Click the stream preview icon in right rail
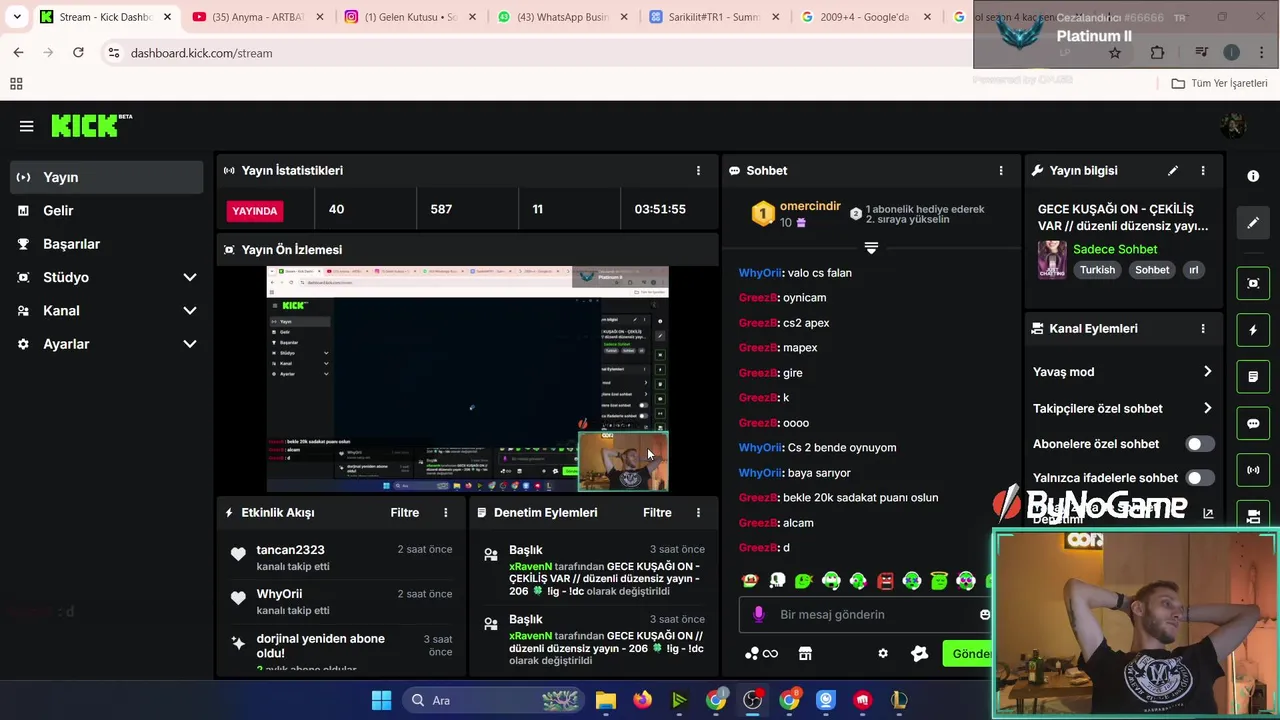 pyautogui.click(x=1253, y=283)
